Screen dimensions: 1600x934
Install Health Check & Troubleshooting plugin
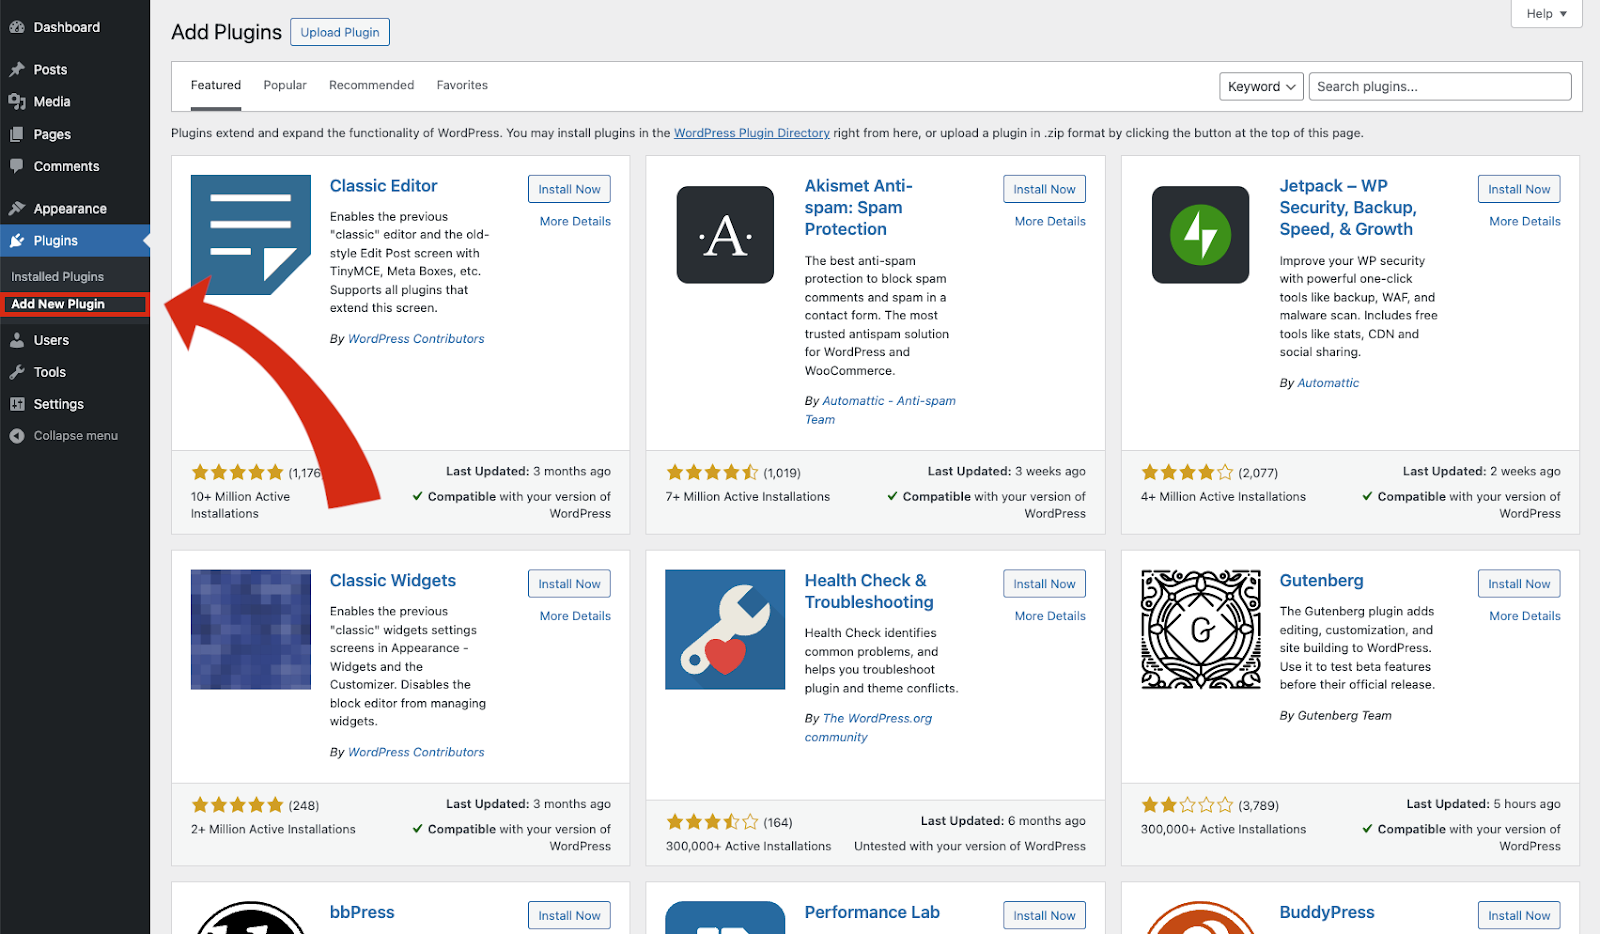1044,584
